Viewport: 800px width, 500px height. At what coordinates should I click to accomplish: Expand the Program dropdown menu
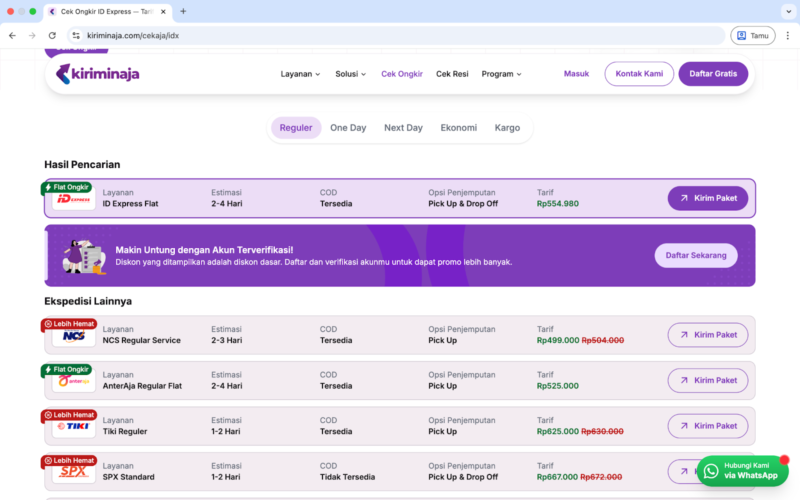[x=501, y=74]
